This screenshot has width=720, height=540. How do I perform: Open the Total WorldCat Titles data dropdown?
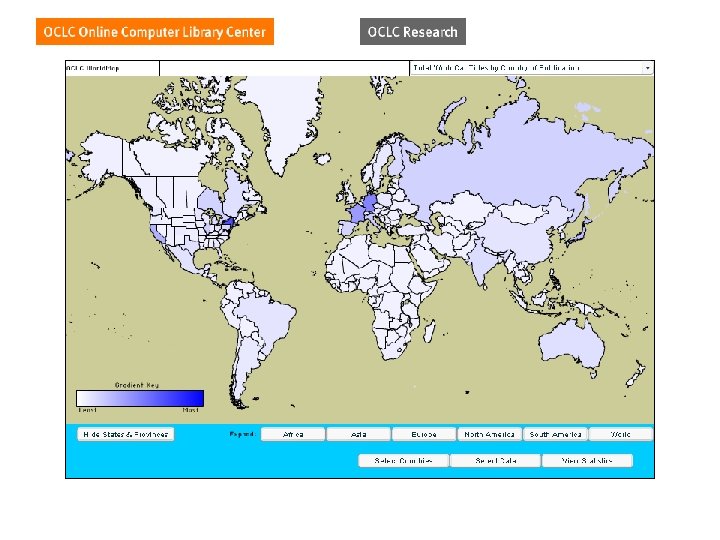click(x=531, y=68)
